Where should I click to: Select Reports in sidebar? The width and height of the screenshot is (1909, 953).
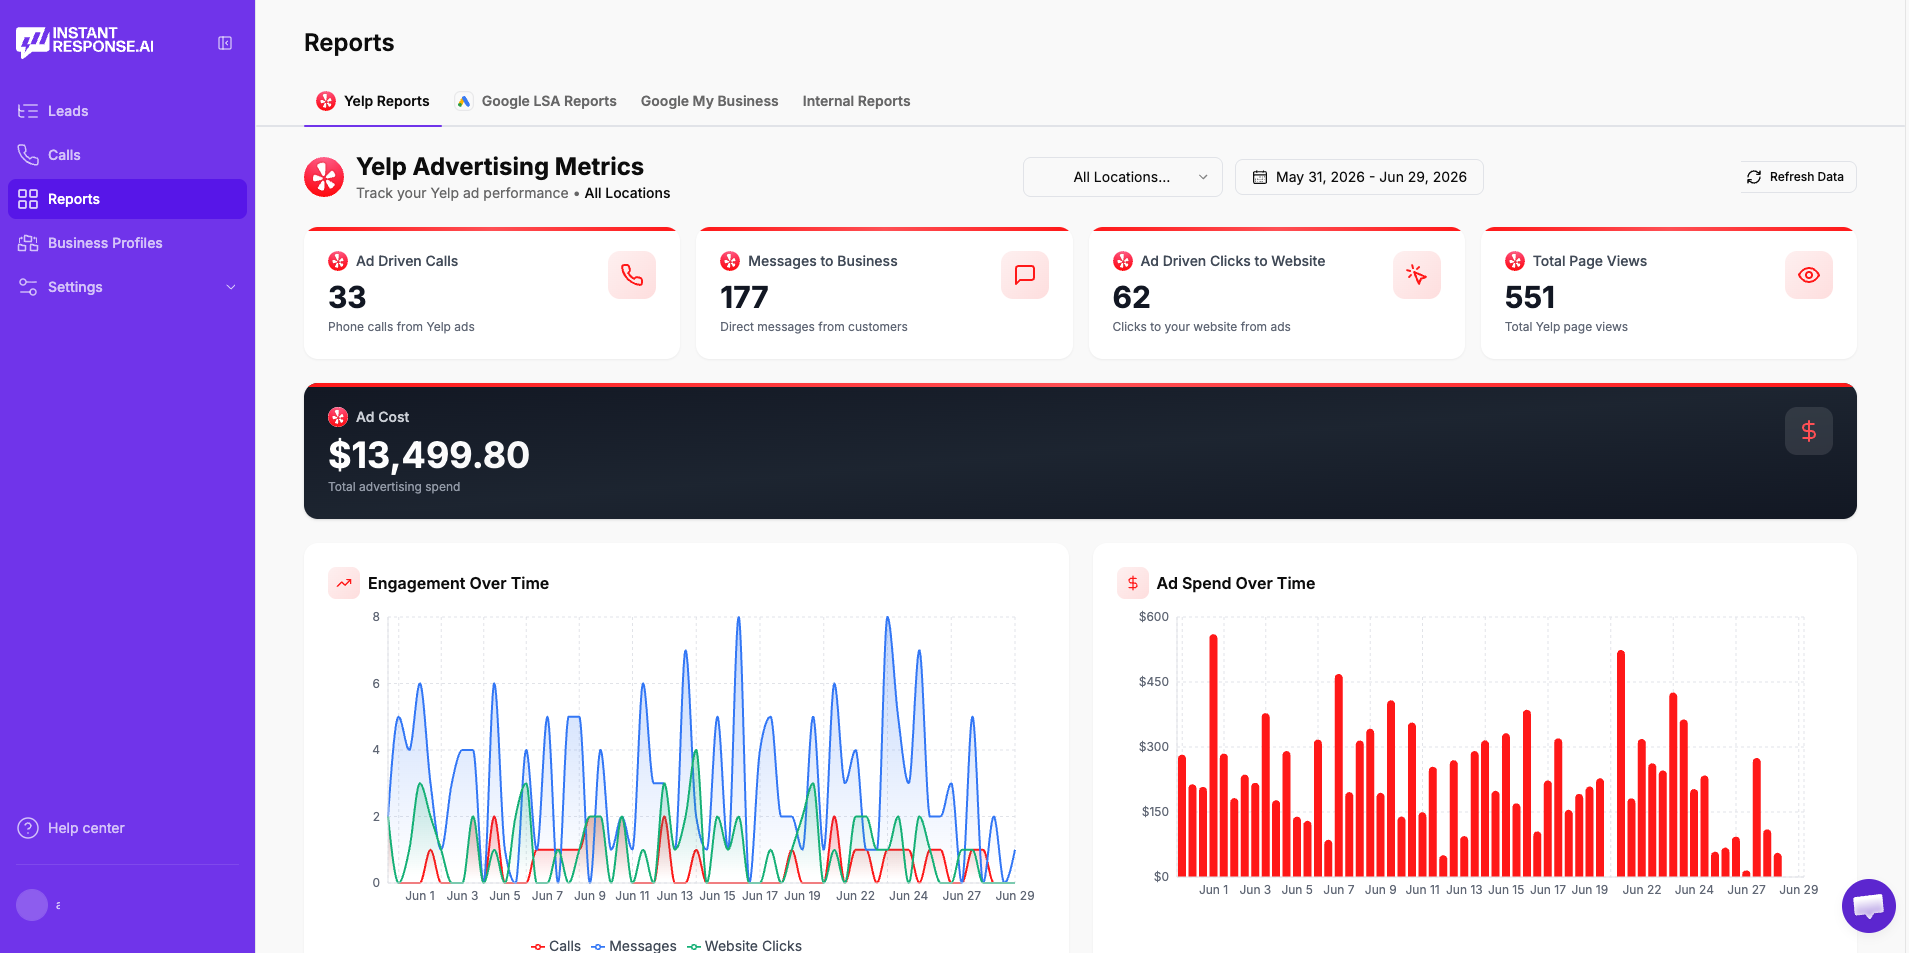(127, 199)
